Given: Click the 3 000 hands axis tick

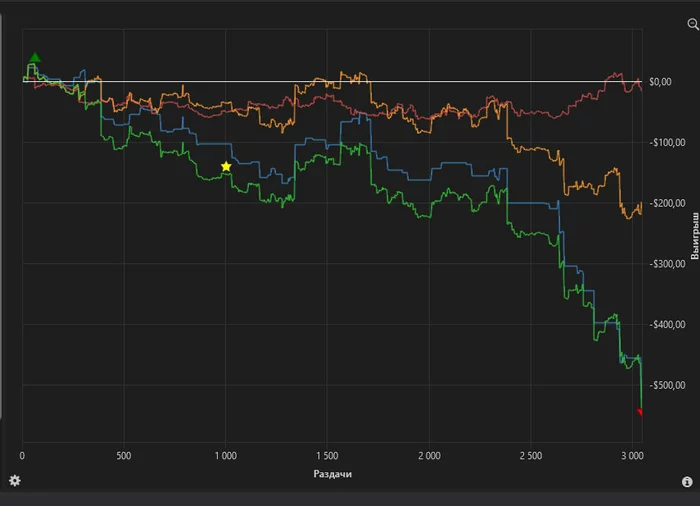Looking at the screenshot, I should (x=631, y=456).
